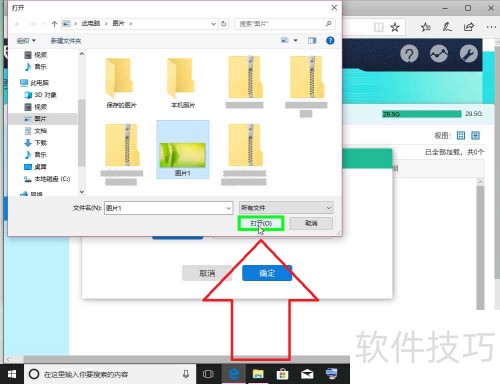Click the Open (打开) button
The image size is (500, 384).
[261, 223]
